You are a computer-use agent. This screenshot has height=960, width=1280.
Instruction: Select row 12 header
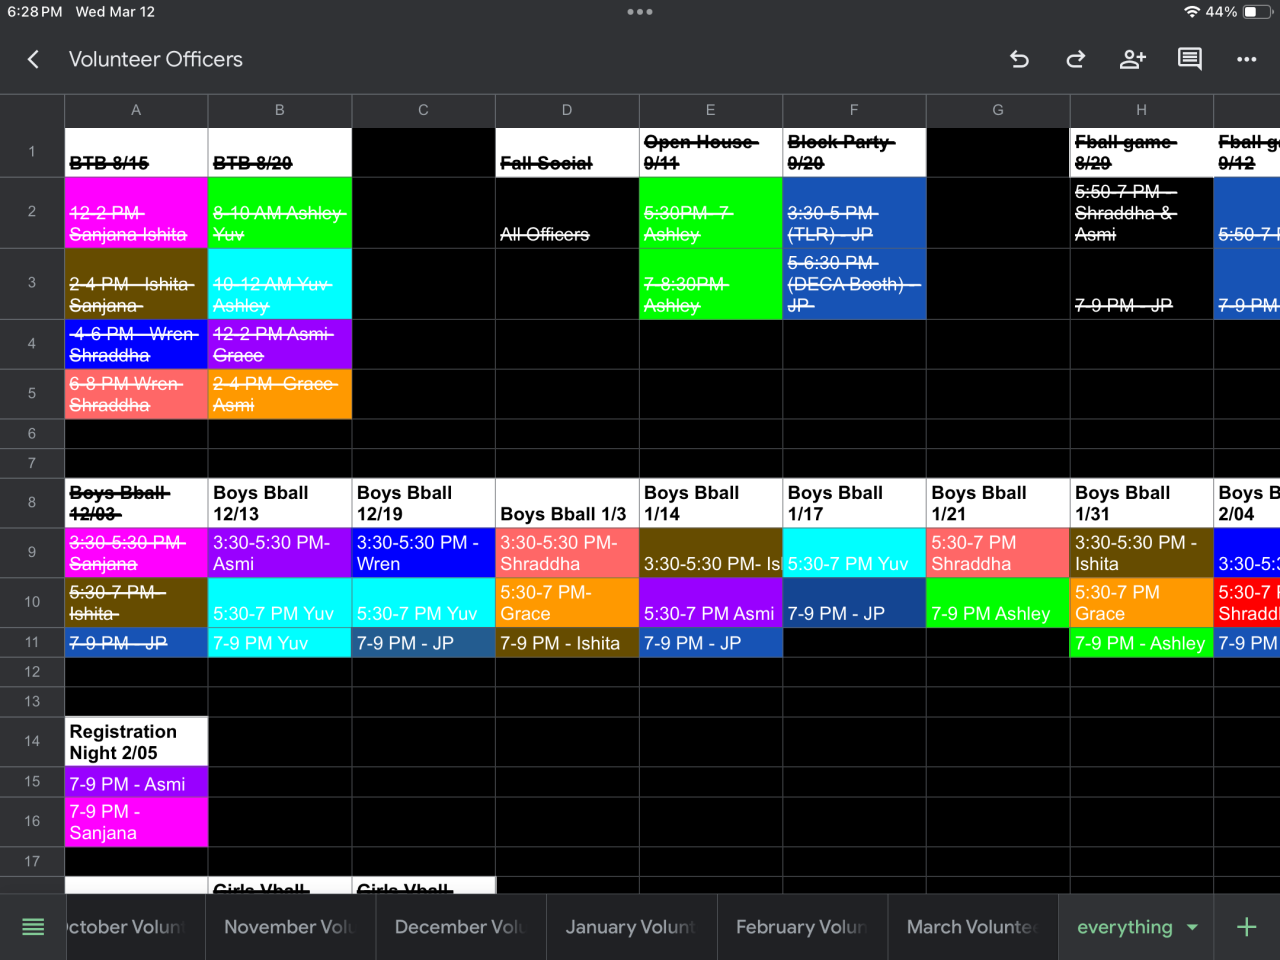(x=32, y=672)
